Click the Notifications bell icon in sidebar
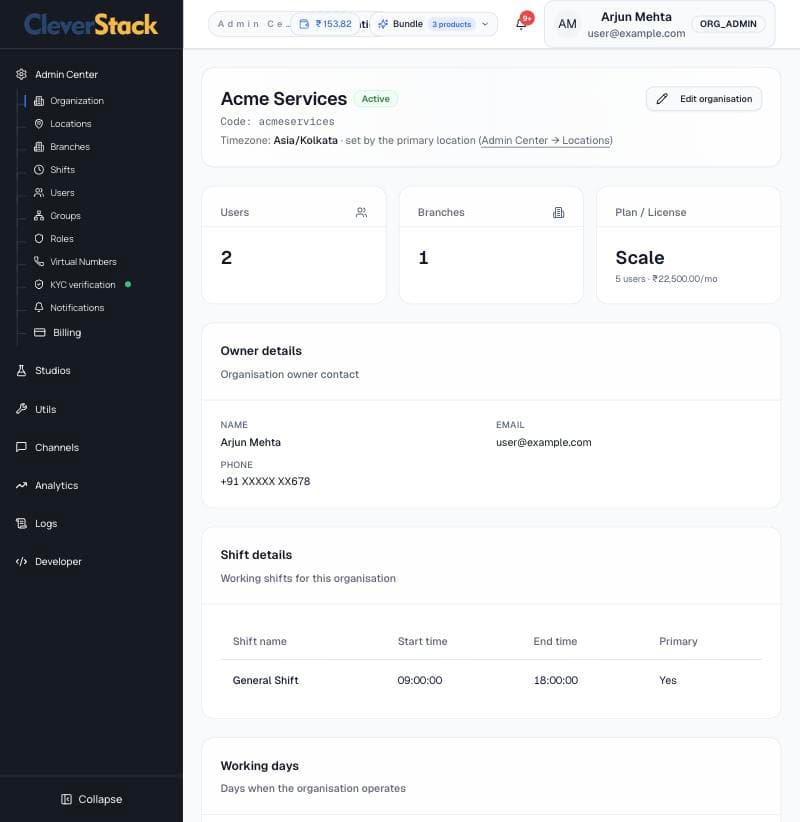 (39, 308)
